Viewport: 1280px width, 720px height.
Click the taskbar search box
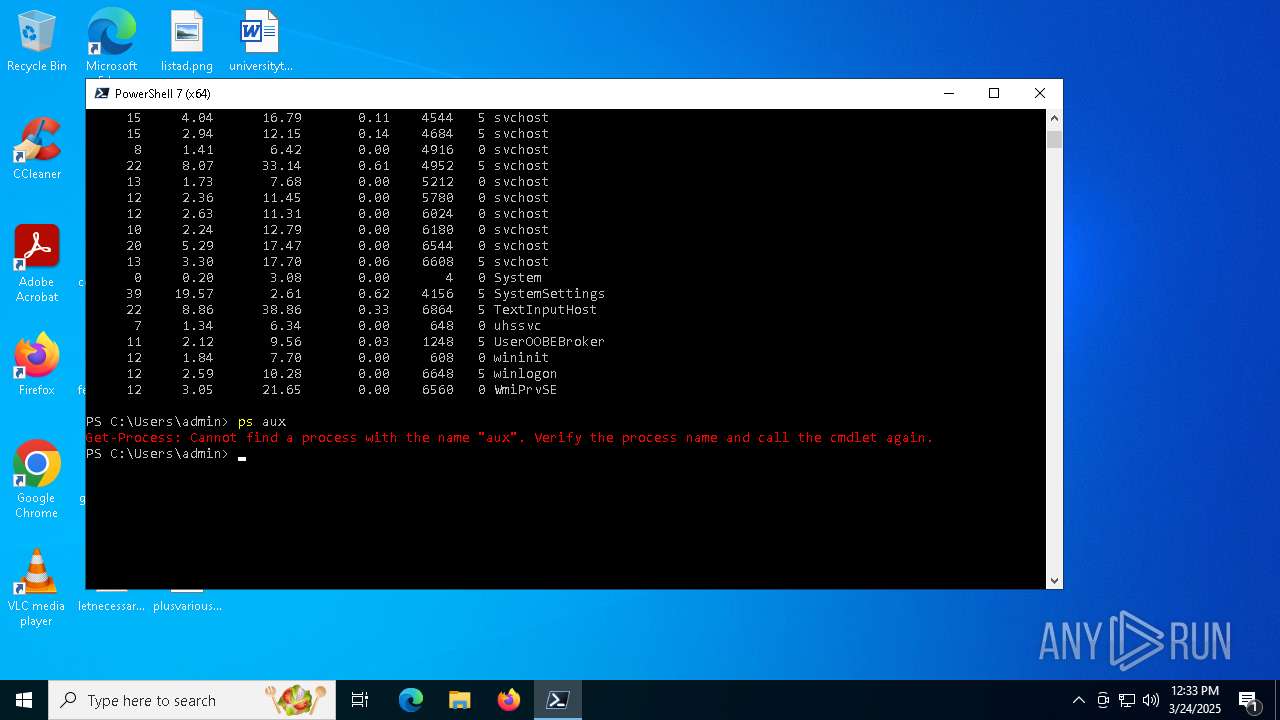[x=192, y=700]
